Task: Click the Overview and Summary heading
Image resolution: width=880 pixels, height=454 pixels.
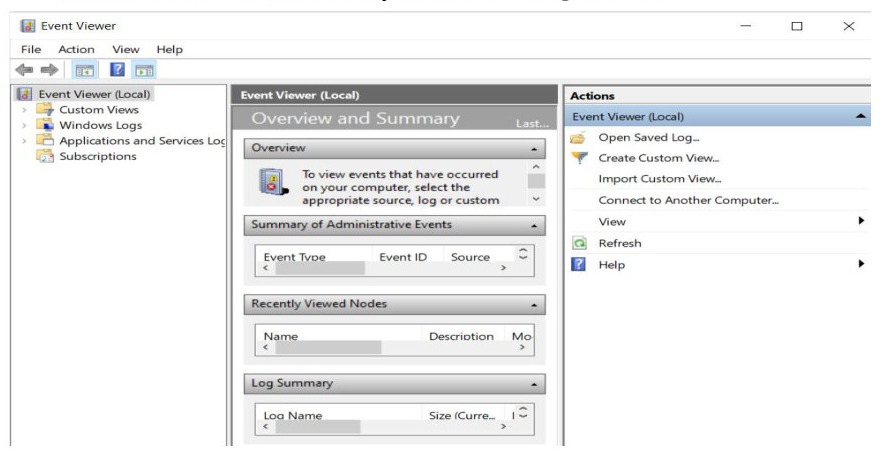Action: (355, 118)
